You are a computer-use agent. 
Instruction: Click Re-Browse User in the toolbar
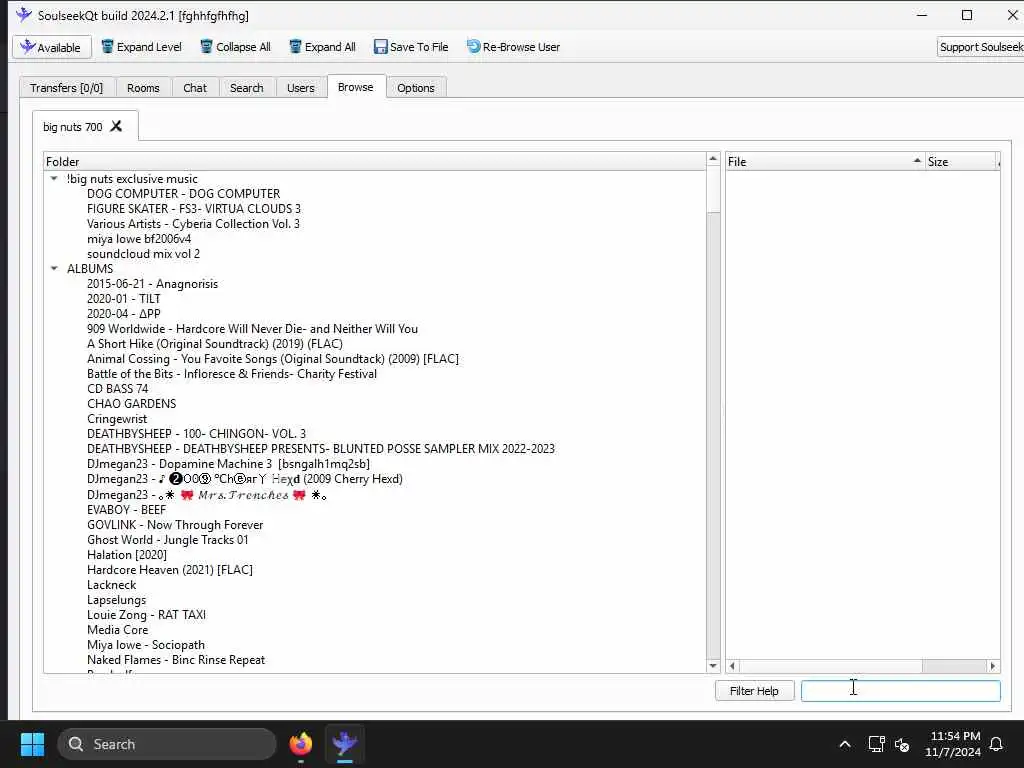513,47
